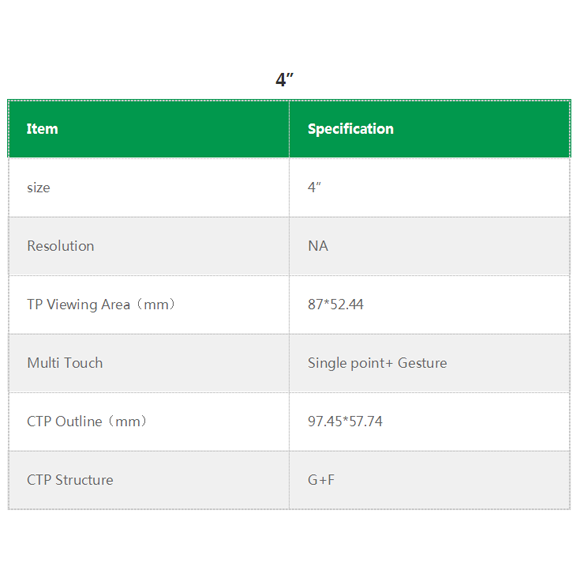Select the Item column header
577x577 pixels.
coord(42,129)
